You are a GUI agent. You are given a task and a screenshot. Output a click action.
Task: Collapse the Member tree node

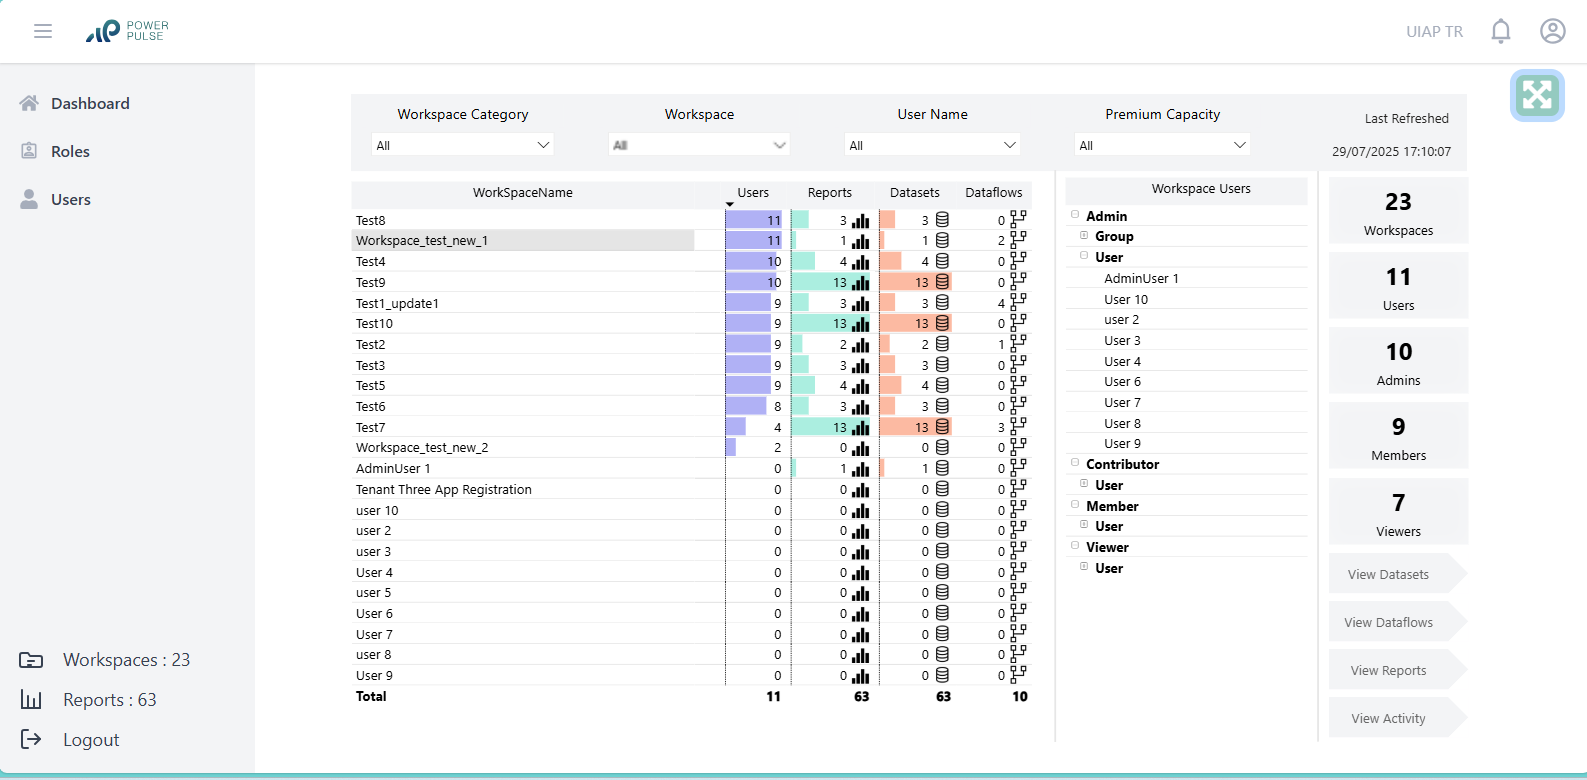(x=1075, y=505)
